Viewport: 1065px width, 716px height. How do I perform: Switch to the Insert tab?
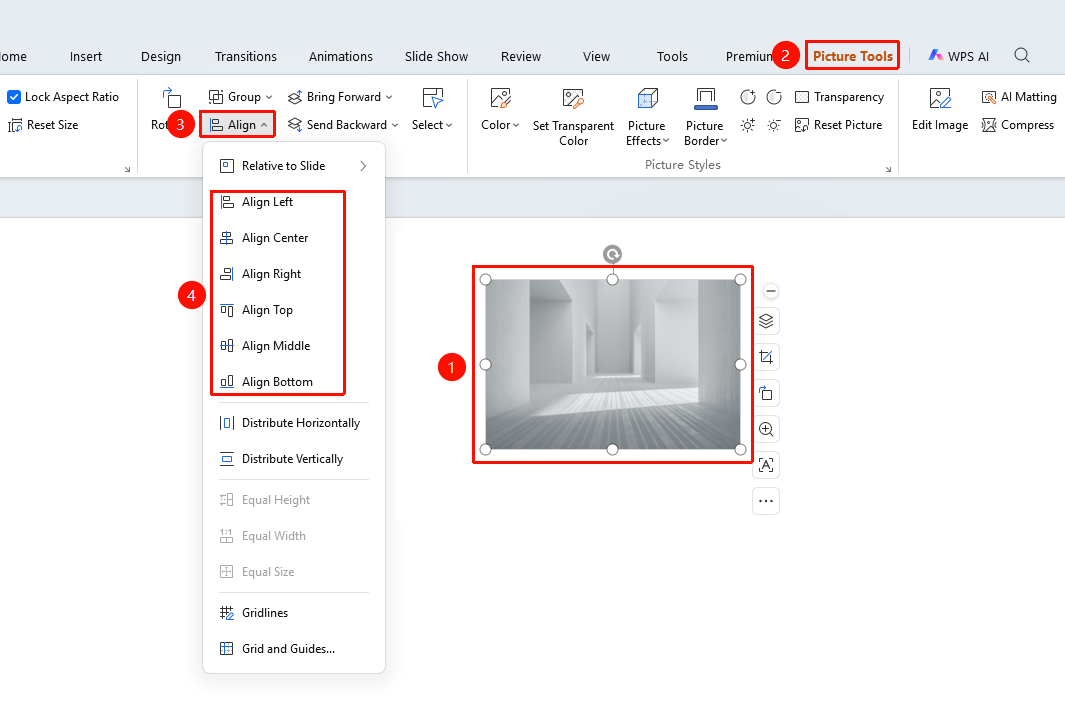click(x=86, y=56)
